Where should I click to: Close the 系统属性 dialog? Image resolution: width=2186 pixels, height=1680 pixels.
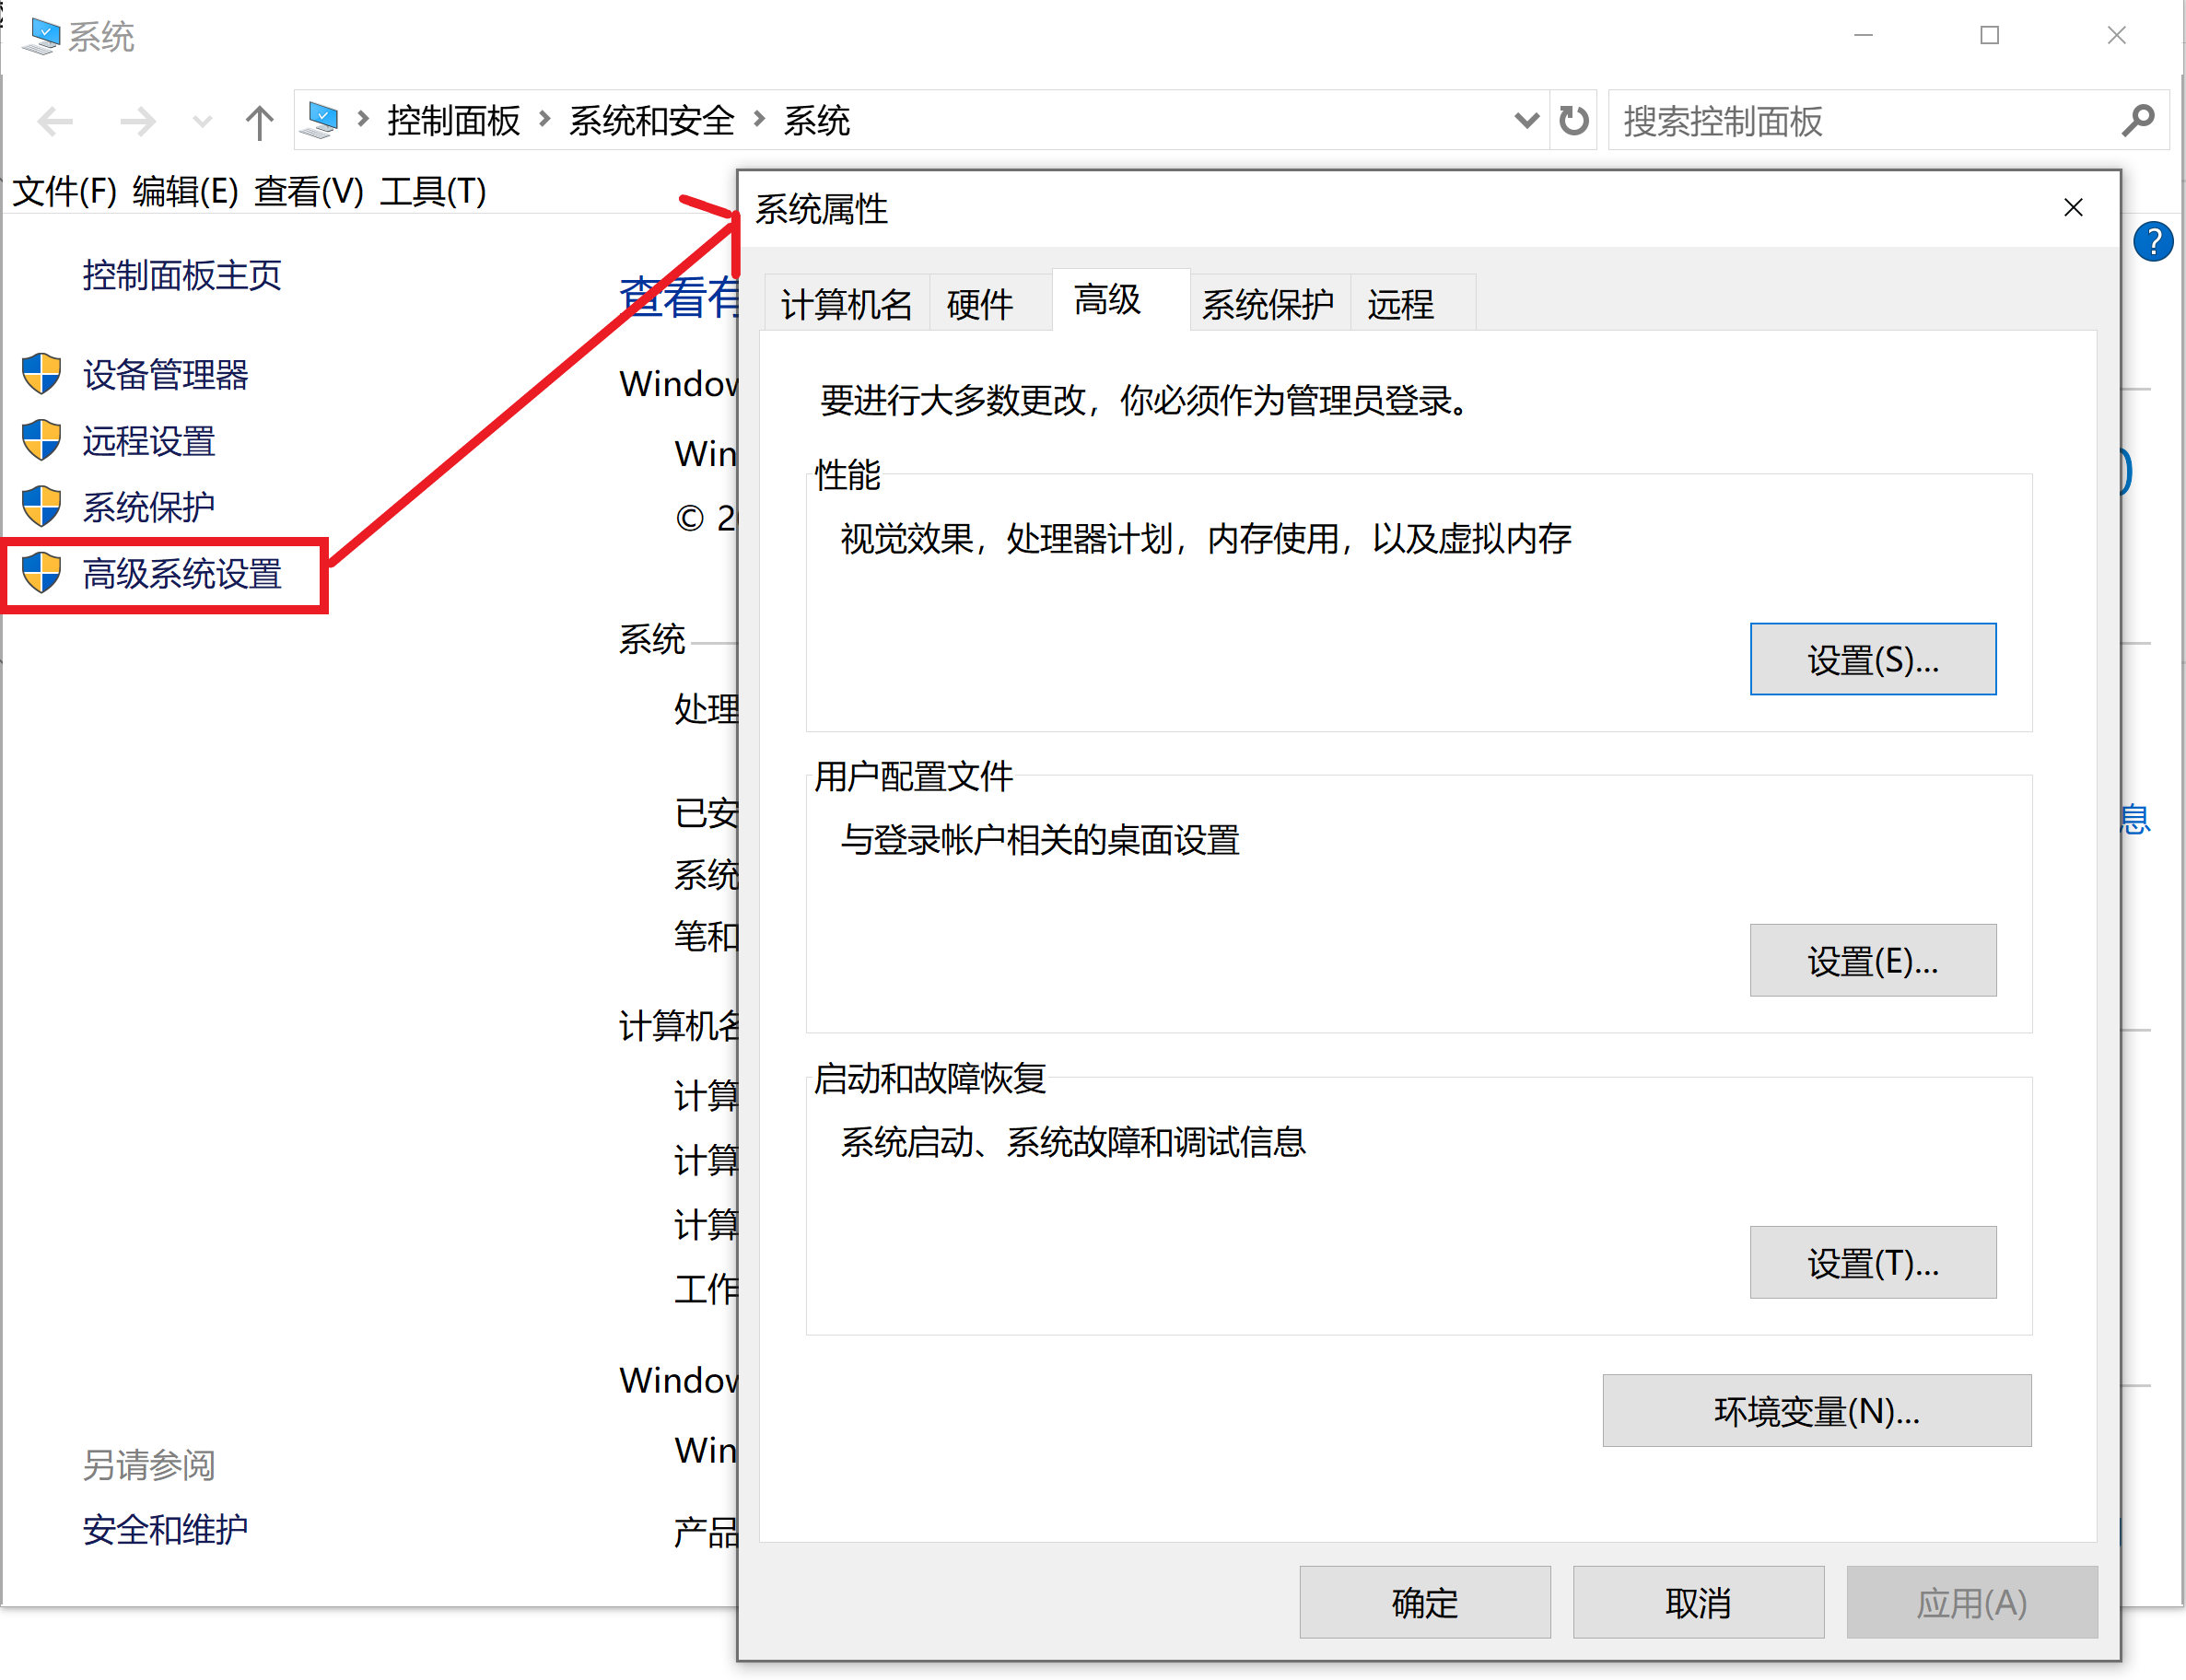point(2073,207)
